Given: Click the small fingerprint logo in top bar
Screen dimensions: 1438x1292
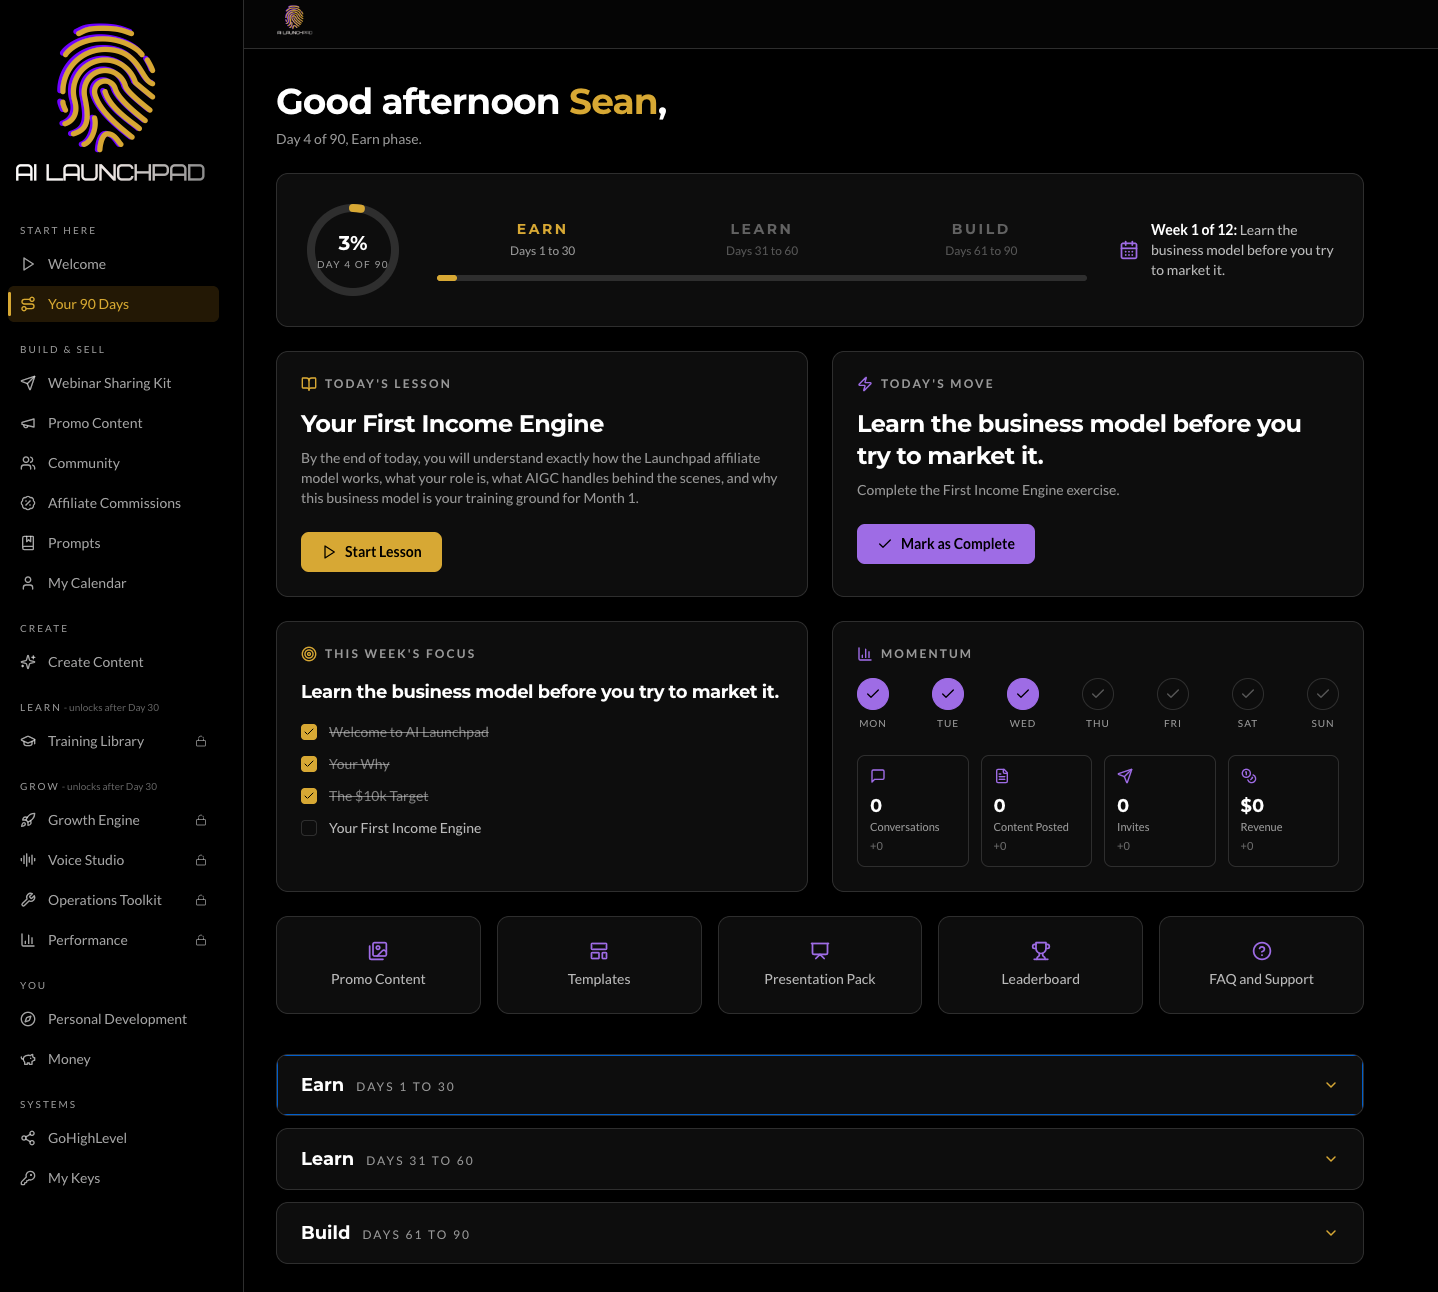Looking at the screenshot, I should (294, 20).
